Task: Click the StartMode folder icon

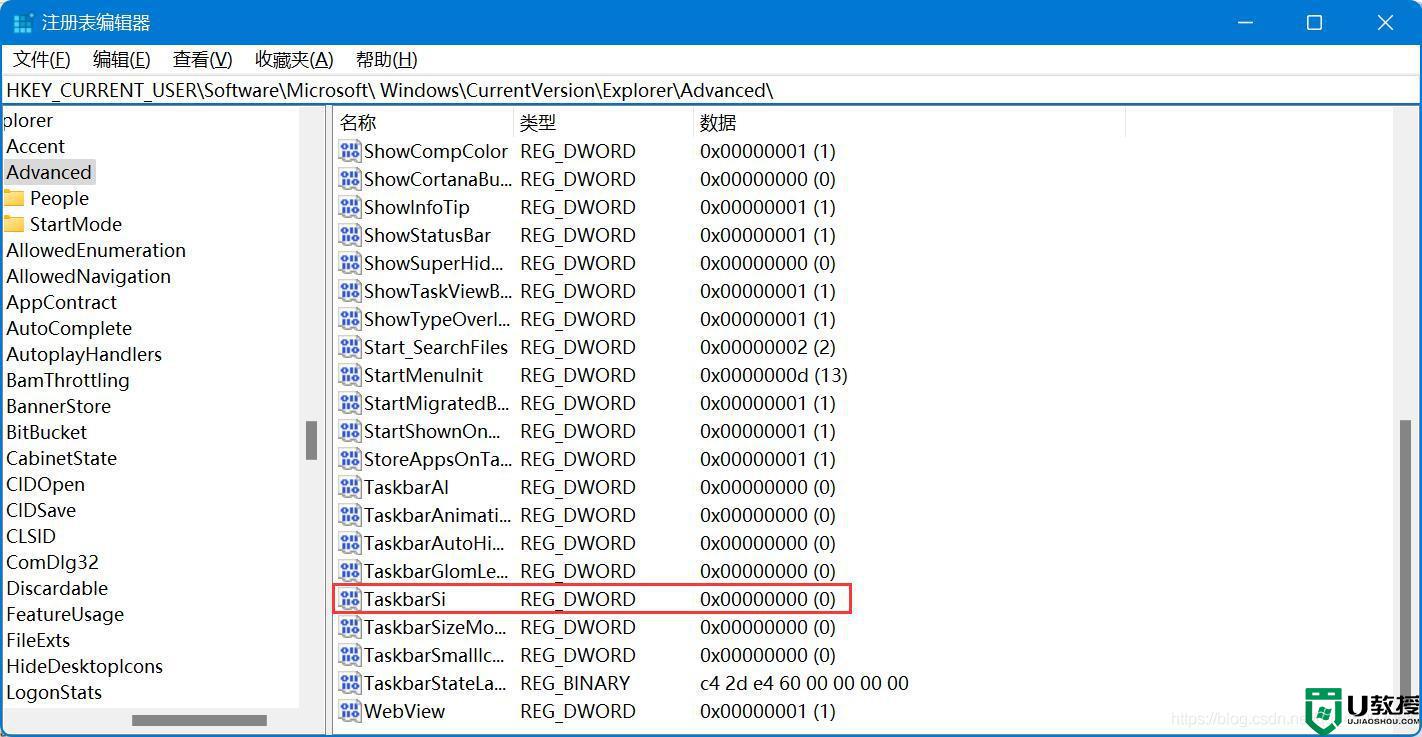Action: [x=13, y=224]
